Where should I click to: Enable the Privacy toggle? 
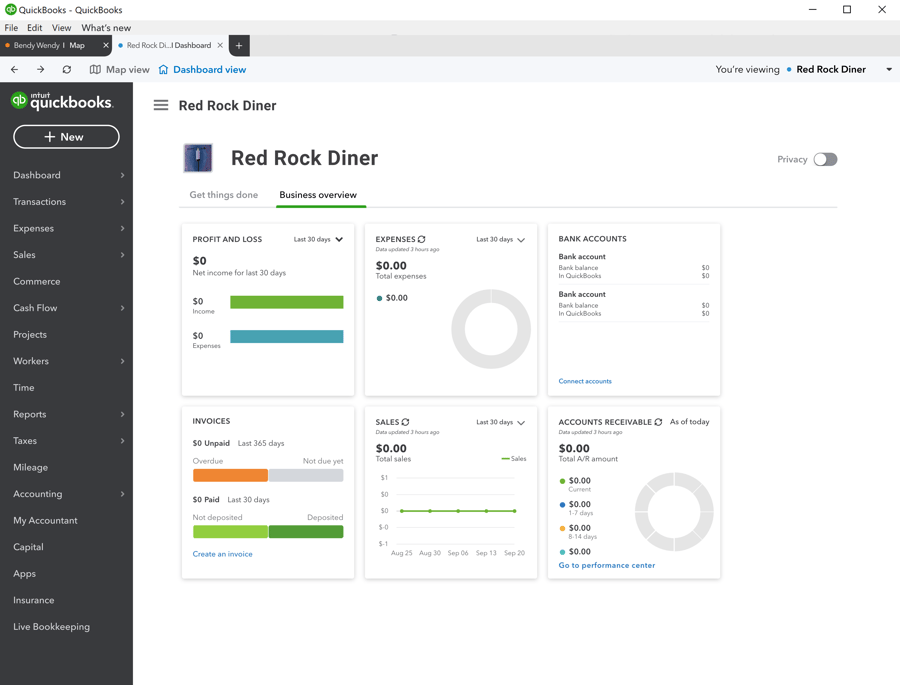coord(825,159)
